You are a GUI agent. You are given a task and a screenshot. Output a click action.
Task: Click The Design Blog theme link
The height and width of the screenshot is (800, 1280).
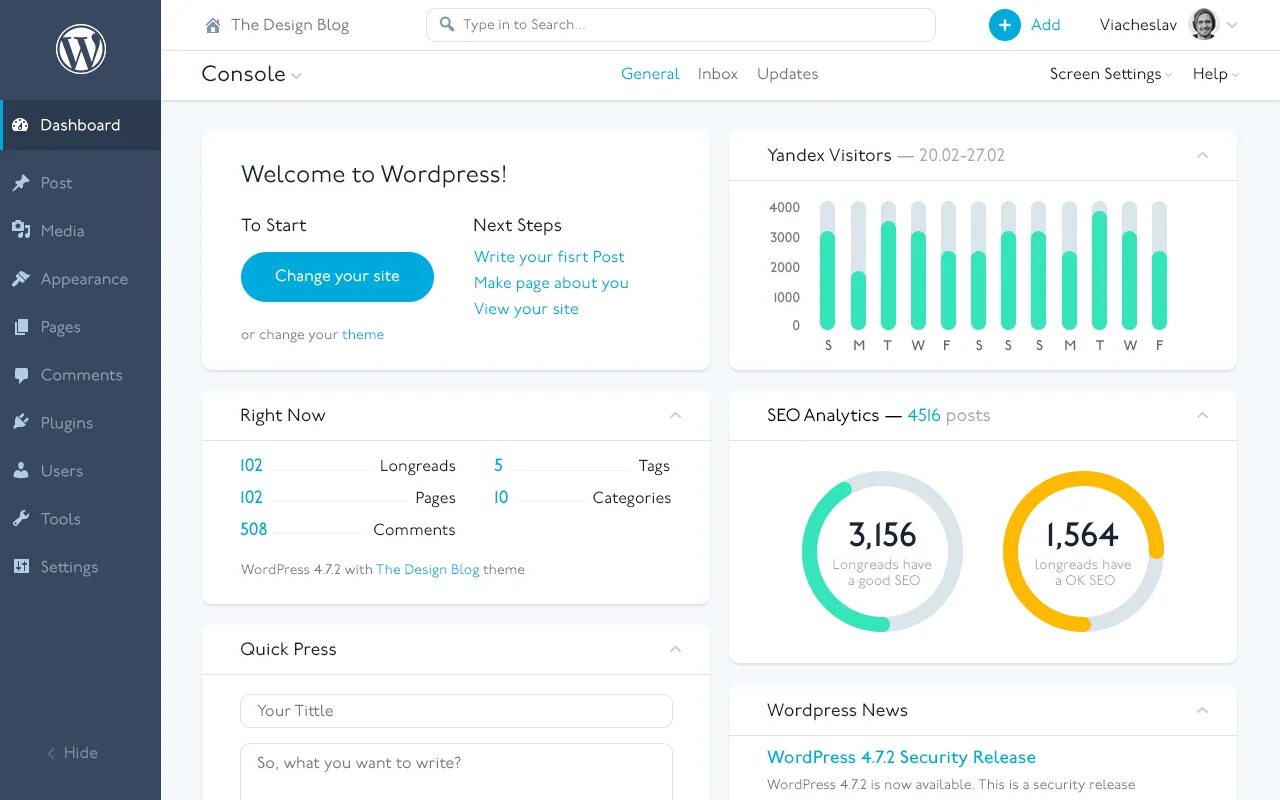pyautogui.click(x=428, y=569)
